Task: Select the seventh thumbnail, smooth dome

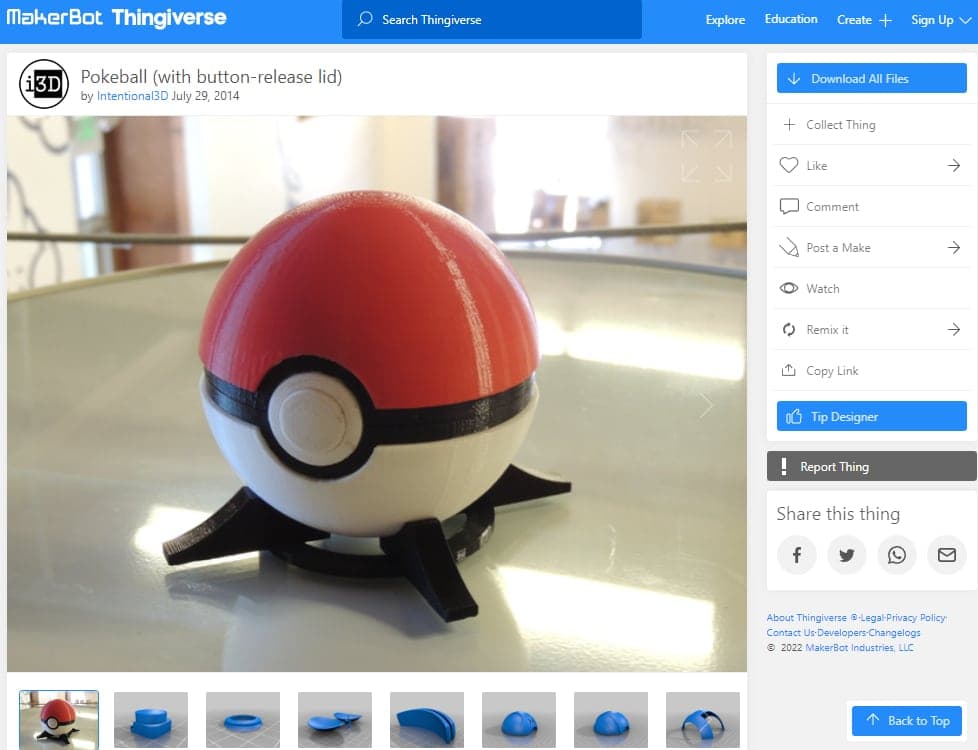Action: [x=611, y=719]
